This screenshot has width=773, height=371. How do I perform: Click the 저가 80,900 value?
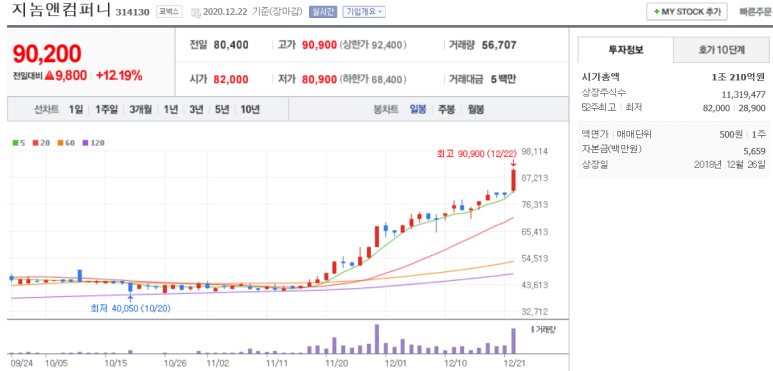click(319, 79)
